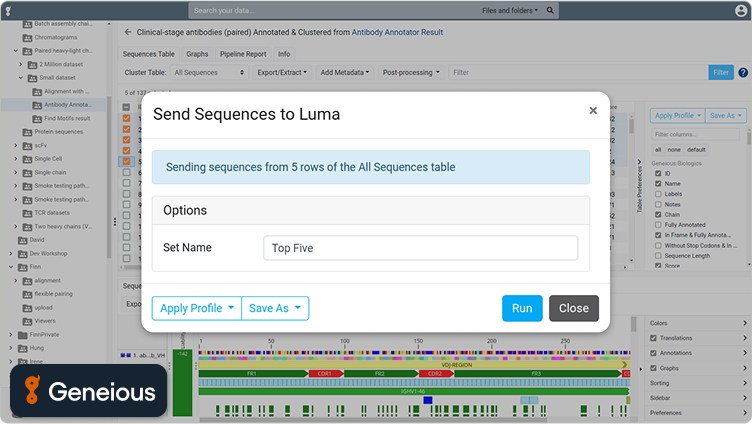Click the blue help question mark icon
Image resolution: width=752 pixels, height=424 pixels.
743,72
